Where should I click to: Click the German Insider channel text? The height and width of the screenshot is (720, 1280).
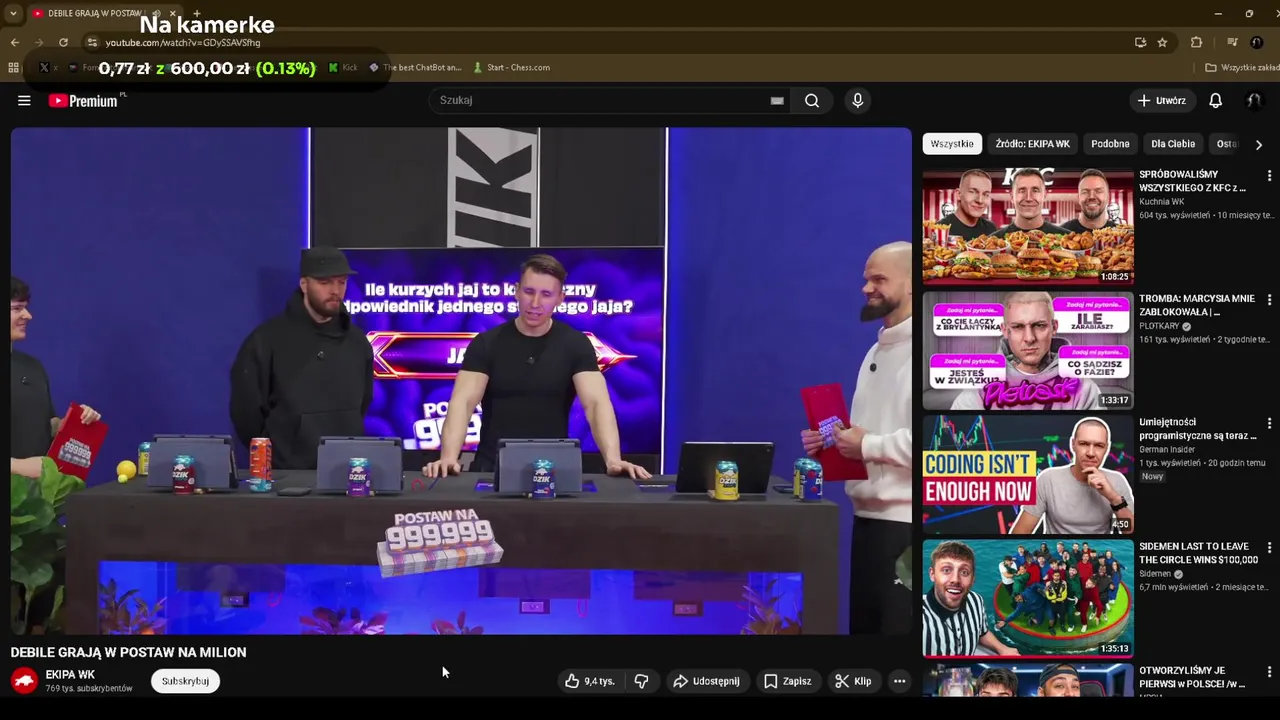[1167, 450]
